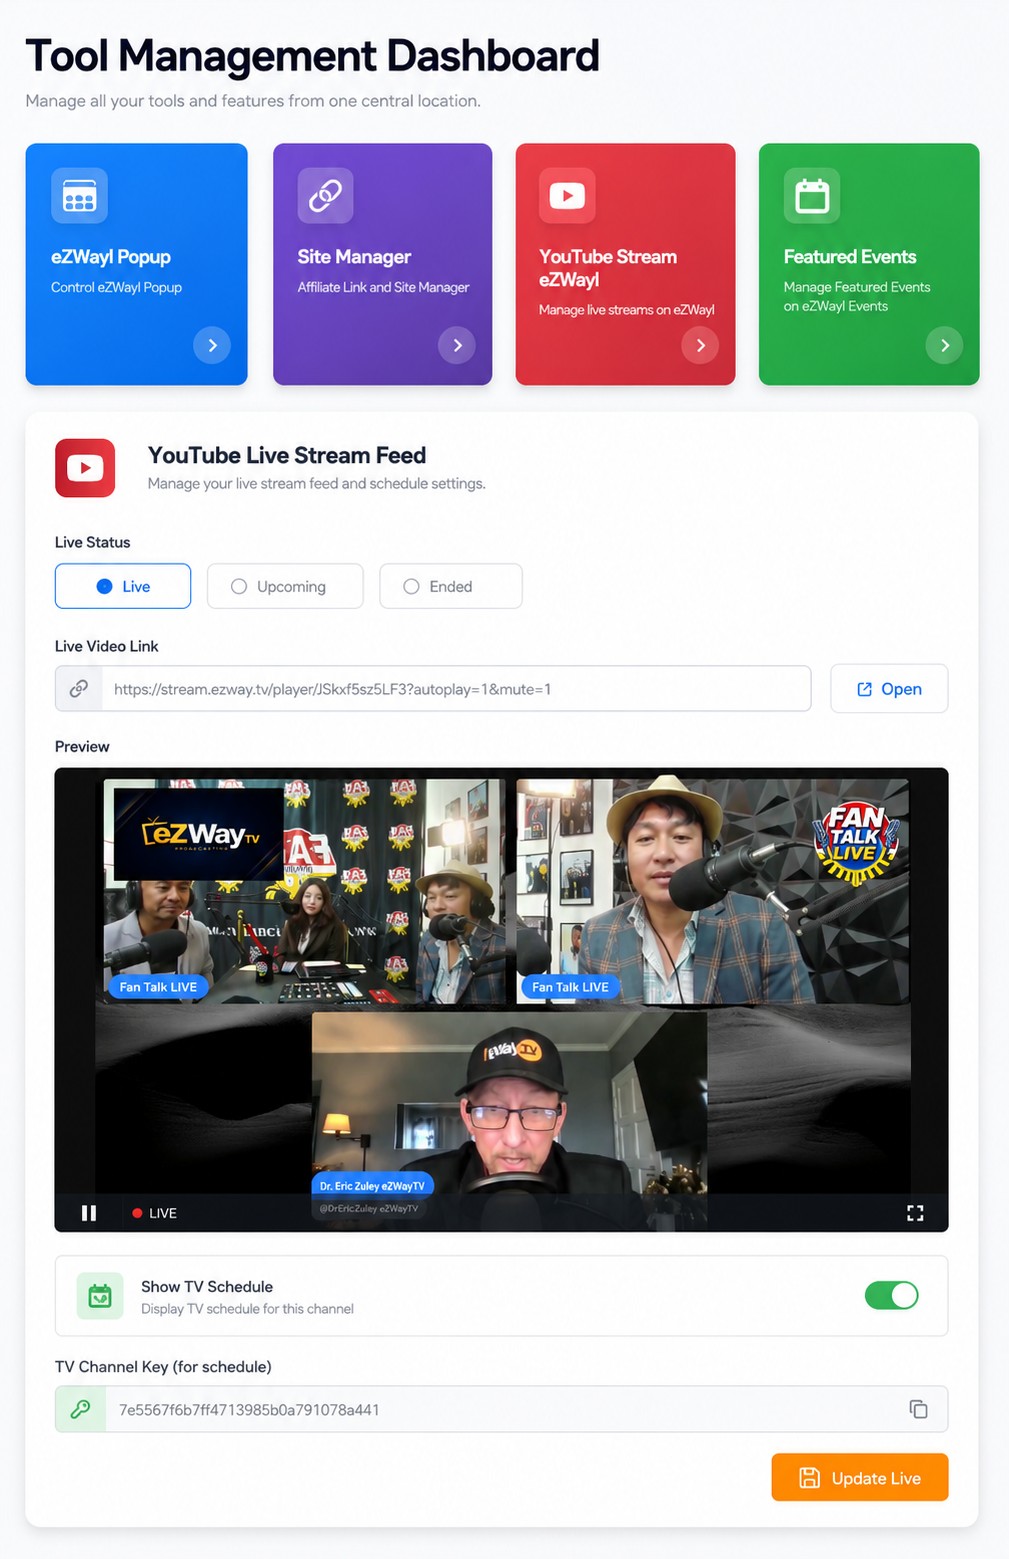Open eZWayl Popup card arrow
This screenshot has height=1559, width=1009.
pyautogui.click(x=212, y=345)
